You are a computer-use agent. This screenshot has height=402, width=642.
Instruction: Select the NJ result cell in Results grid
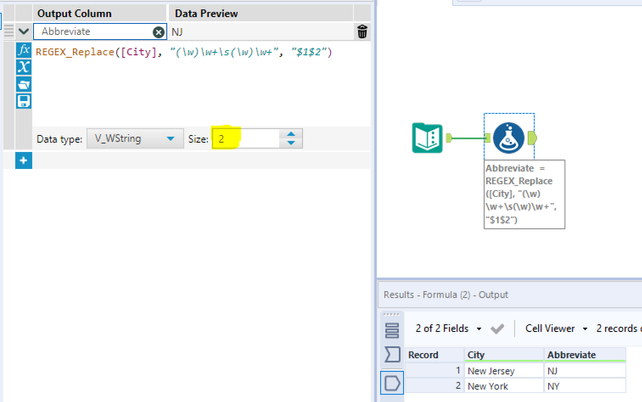coord(585,371)
